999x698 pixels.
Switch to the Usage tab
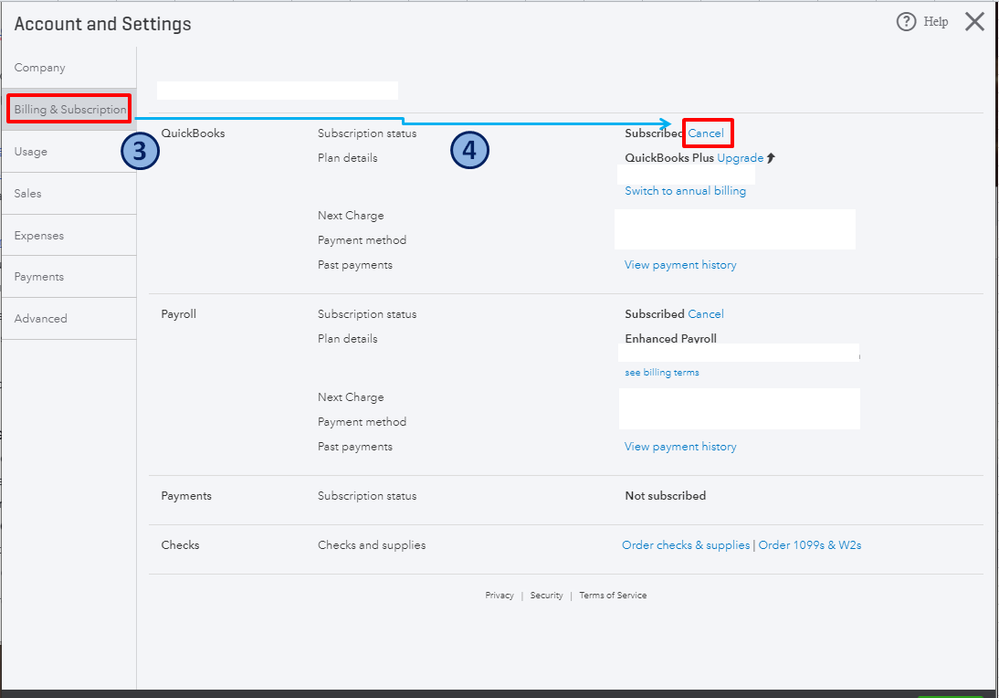click(31, 152)
